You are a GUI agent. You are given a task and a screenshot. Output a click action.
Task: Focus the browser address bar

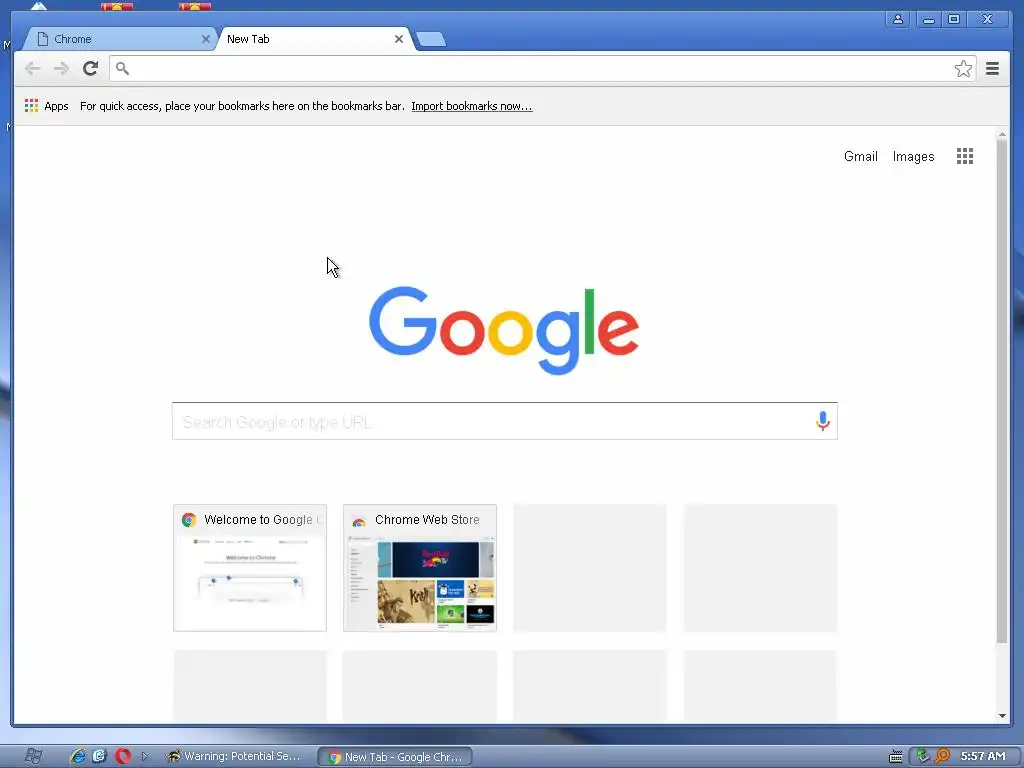click(542, 69)
